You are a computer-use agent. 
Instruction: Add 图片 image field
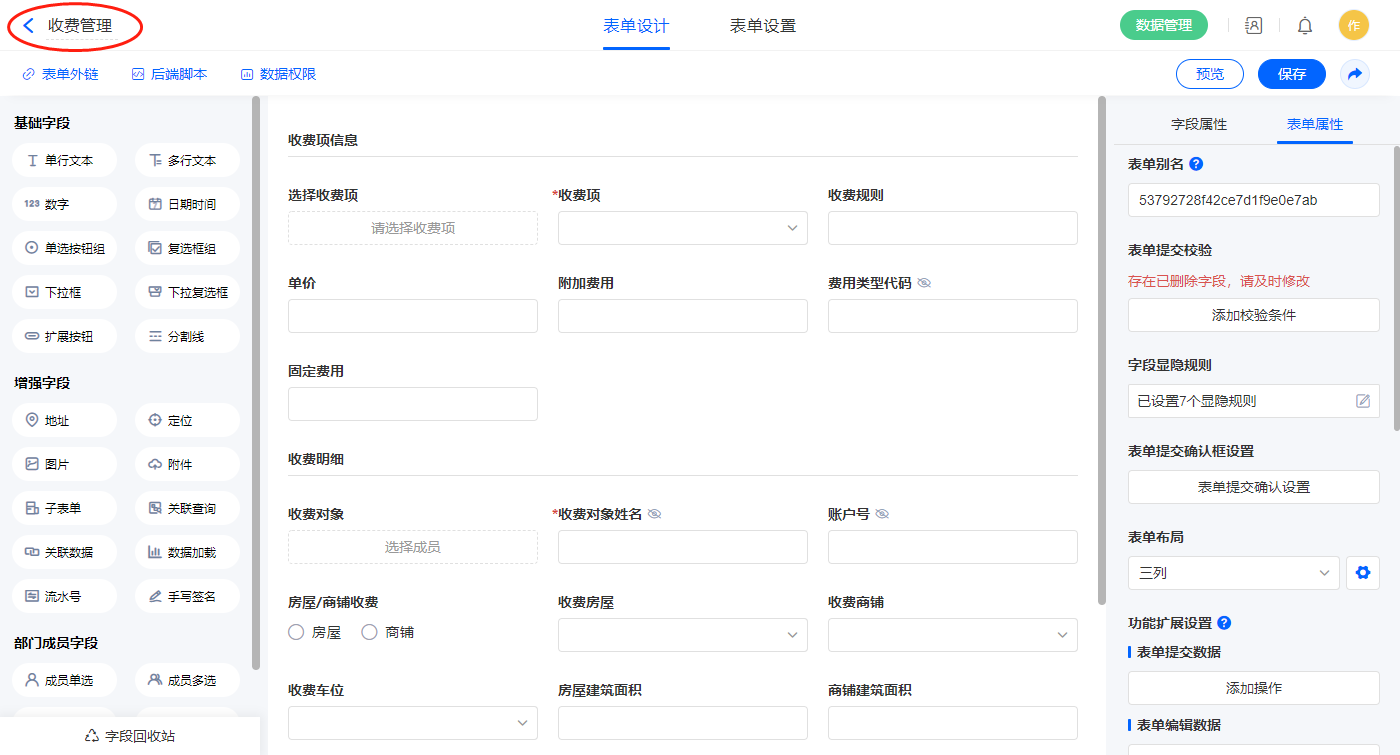coord(64,464)
